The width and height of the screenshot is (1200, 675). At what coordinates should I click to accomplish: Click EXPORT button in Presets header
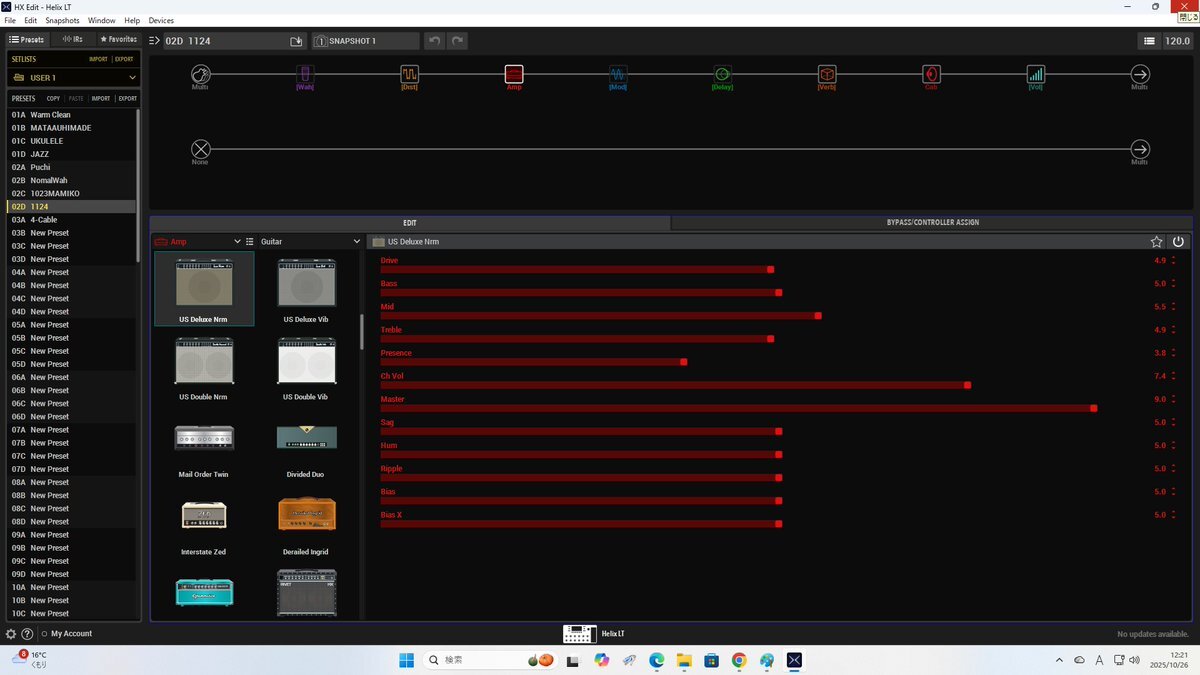127,98
